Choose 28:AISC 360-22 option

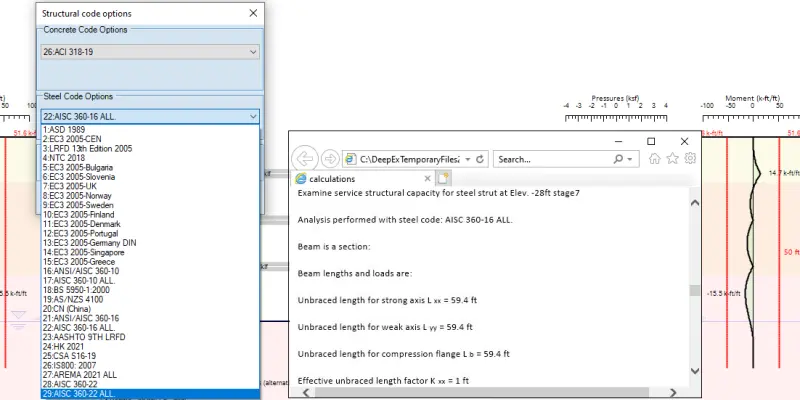coord(70,384)
